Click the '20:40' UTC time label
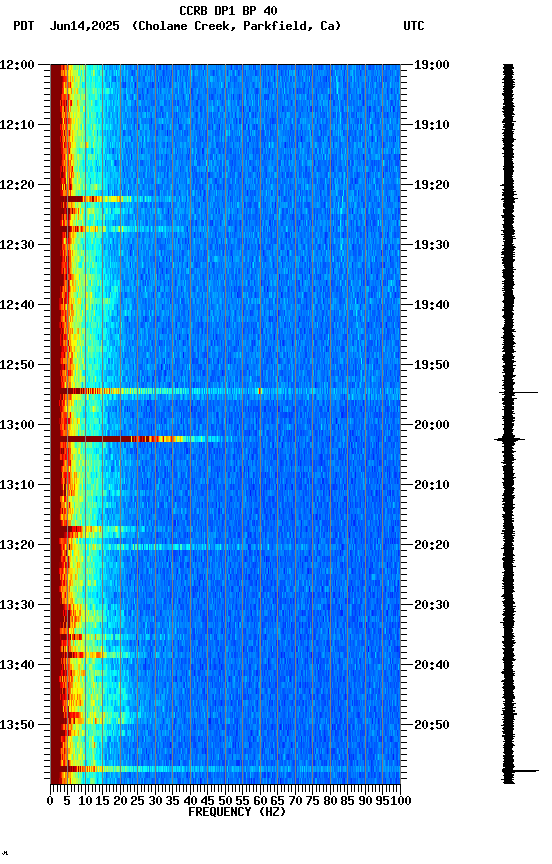This screenshot has height=864, width=552. point(432,665)
